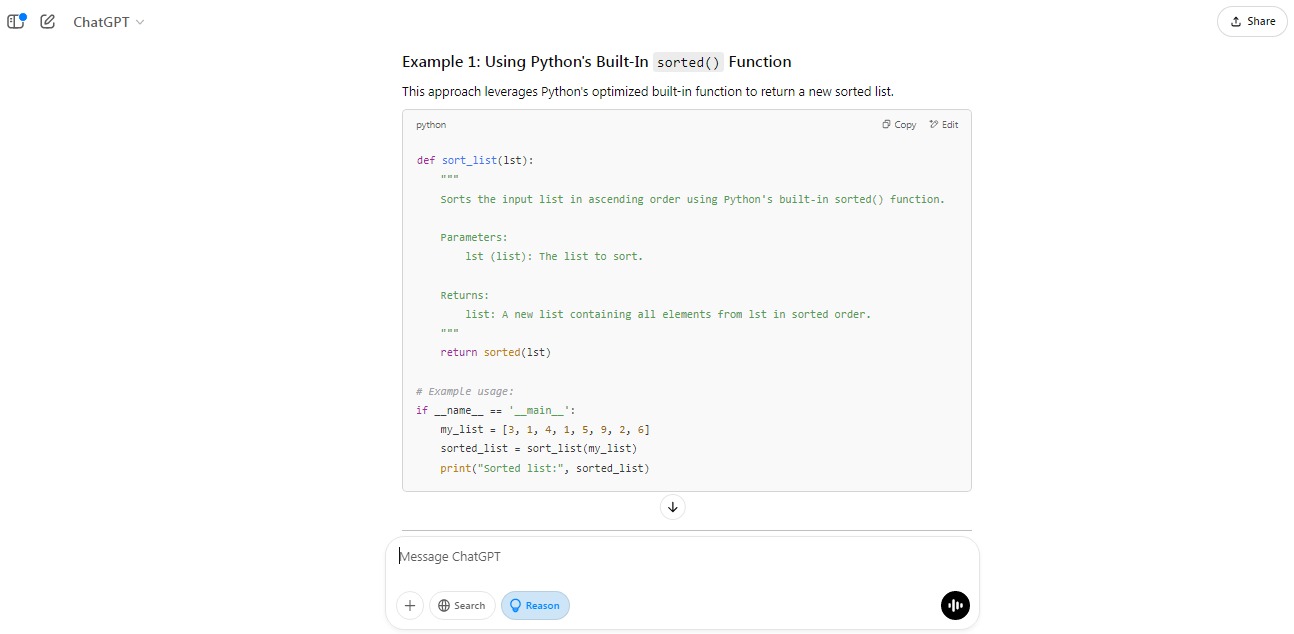1294x634 pixels.
Task: Copy the Python code block
Action: pos(899,125)
